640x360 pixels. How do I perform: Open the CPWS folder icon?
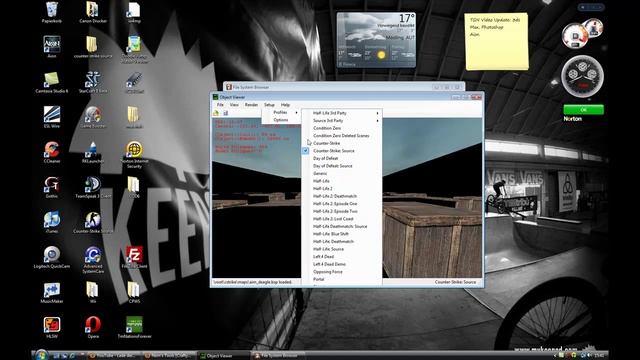134,293
